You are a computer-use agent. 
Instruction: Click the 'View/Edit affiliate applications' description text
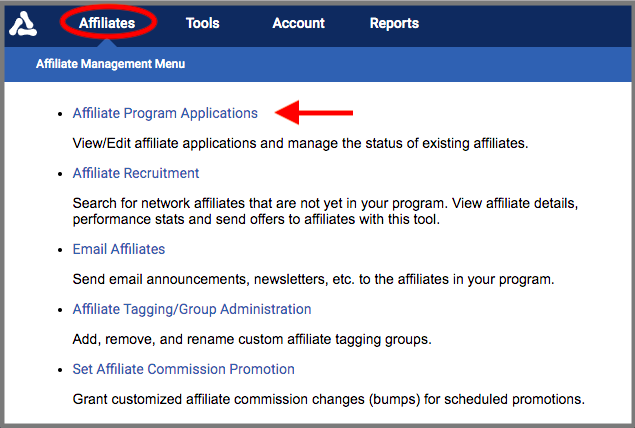click(300, 143)
